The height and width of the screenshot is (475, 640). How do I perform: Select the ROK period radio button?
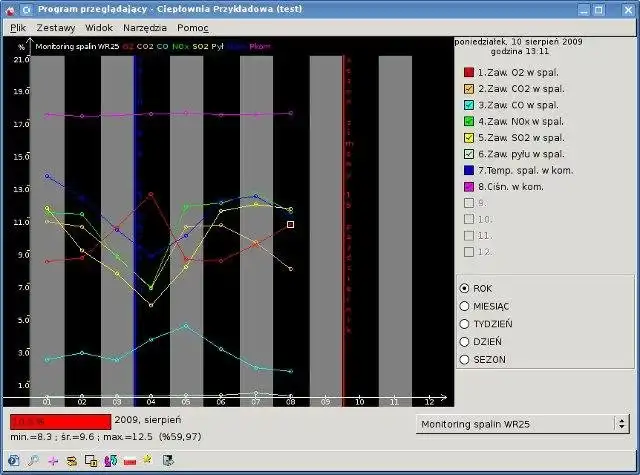click(x=464, y=288)
